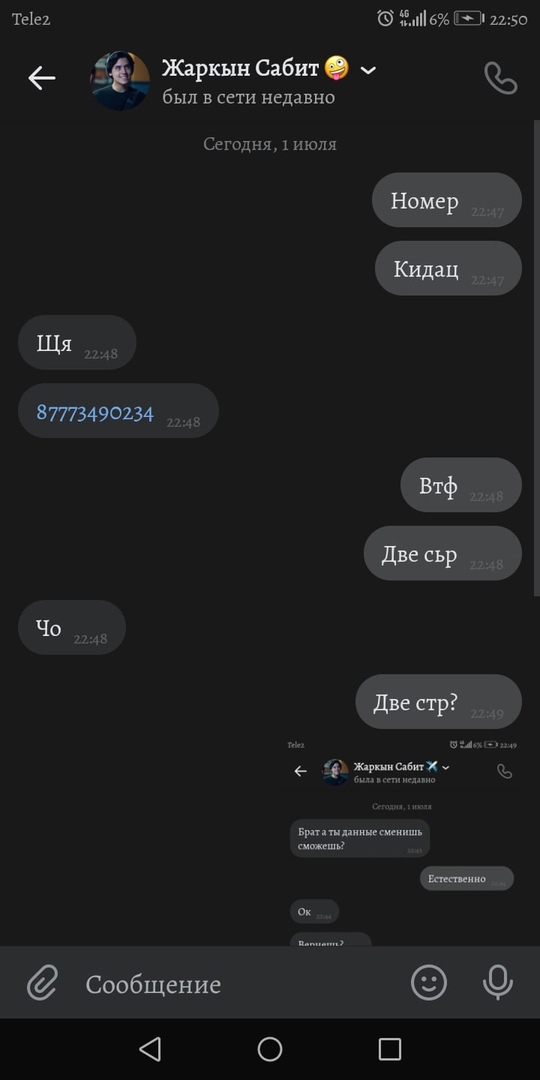
Task: Tap the chat scrollbar on right edge
Action: tap(537, 358)
